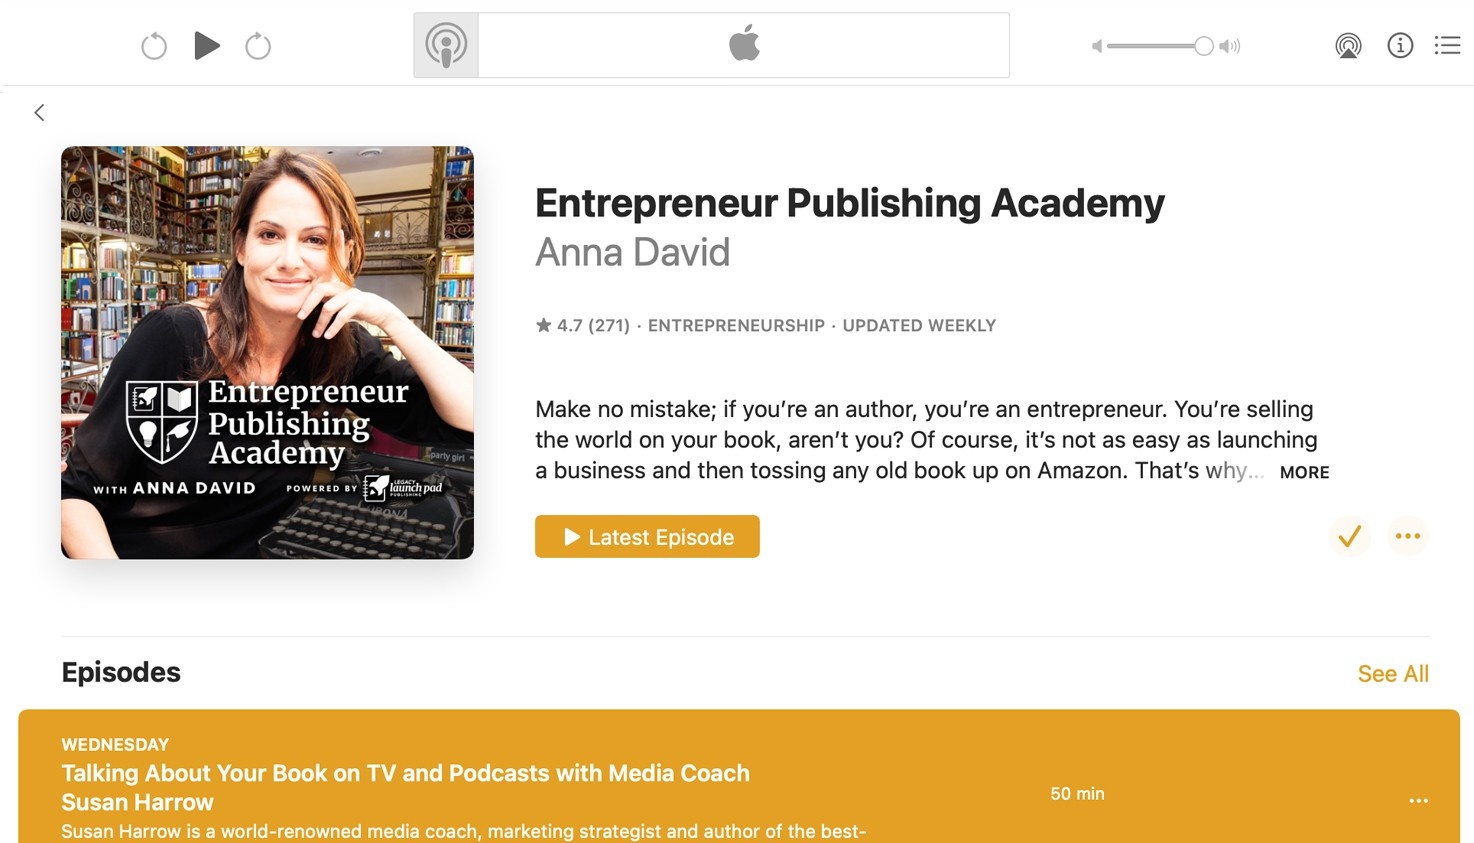Click the Apple logo now-playing display
Viewport: 1474px width, 843px height.
tap(744, 45)
